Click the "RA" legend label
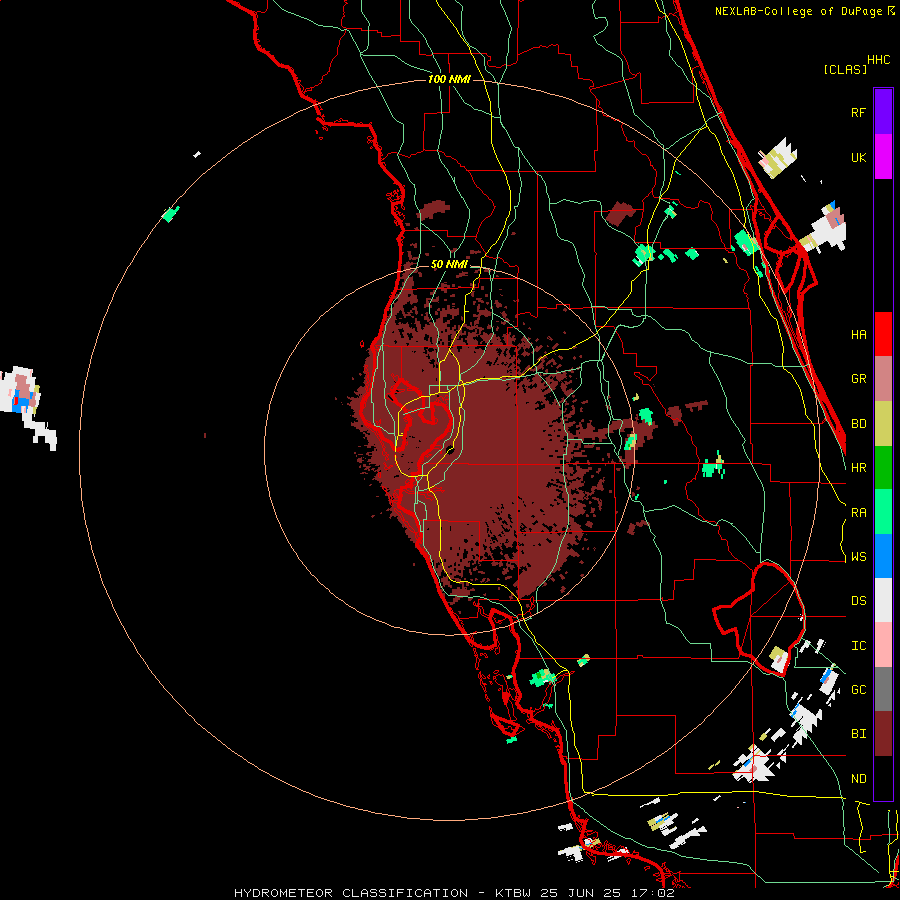The image size is (900, 900). pos(859,513)
